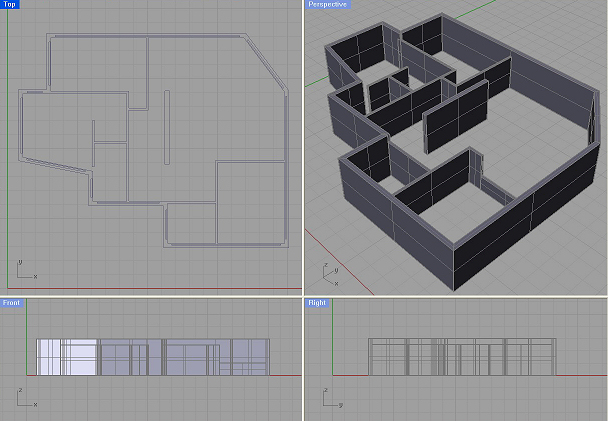Click the axis indicator in Top viewport

pyautogui.click(x=26, y=269)
